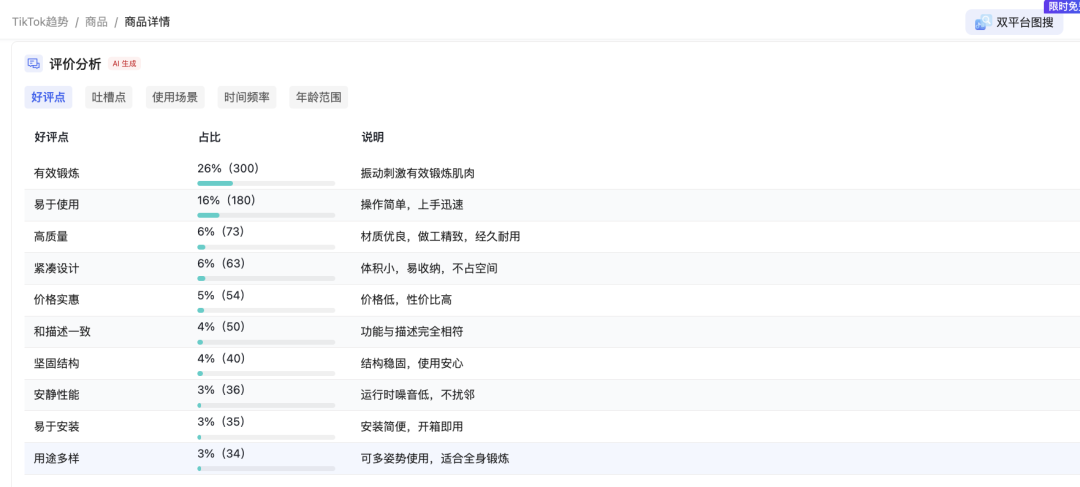The width and height of the screenshot is (1080, 487).
Task: Click the 占比 column header
Action: [x=209, y=137]
